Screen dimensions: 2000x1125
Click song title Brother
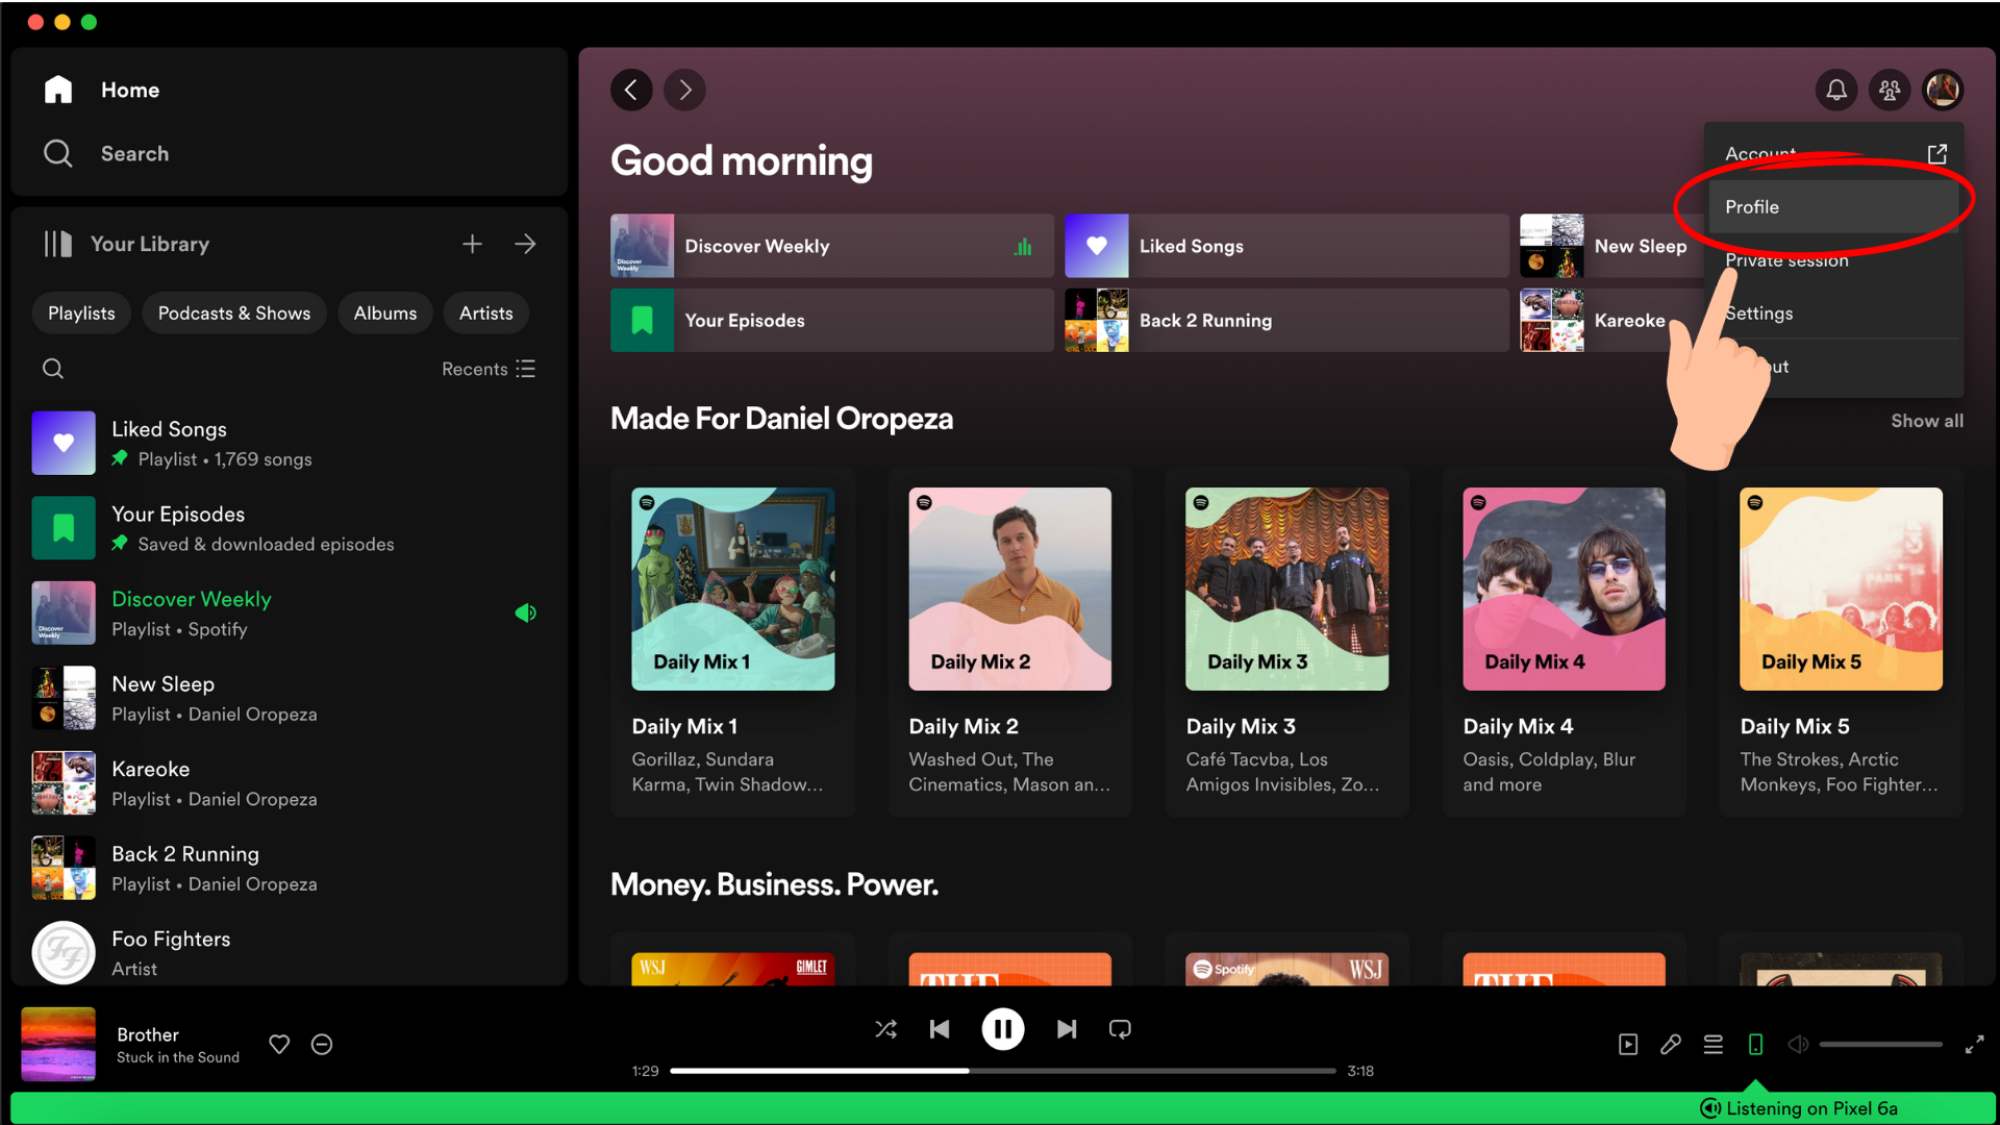(148, 1035)
